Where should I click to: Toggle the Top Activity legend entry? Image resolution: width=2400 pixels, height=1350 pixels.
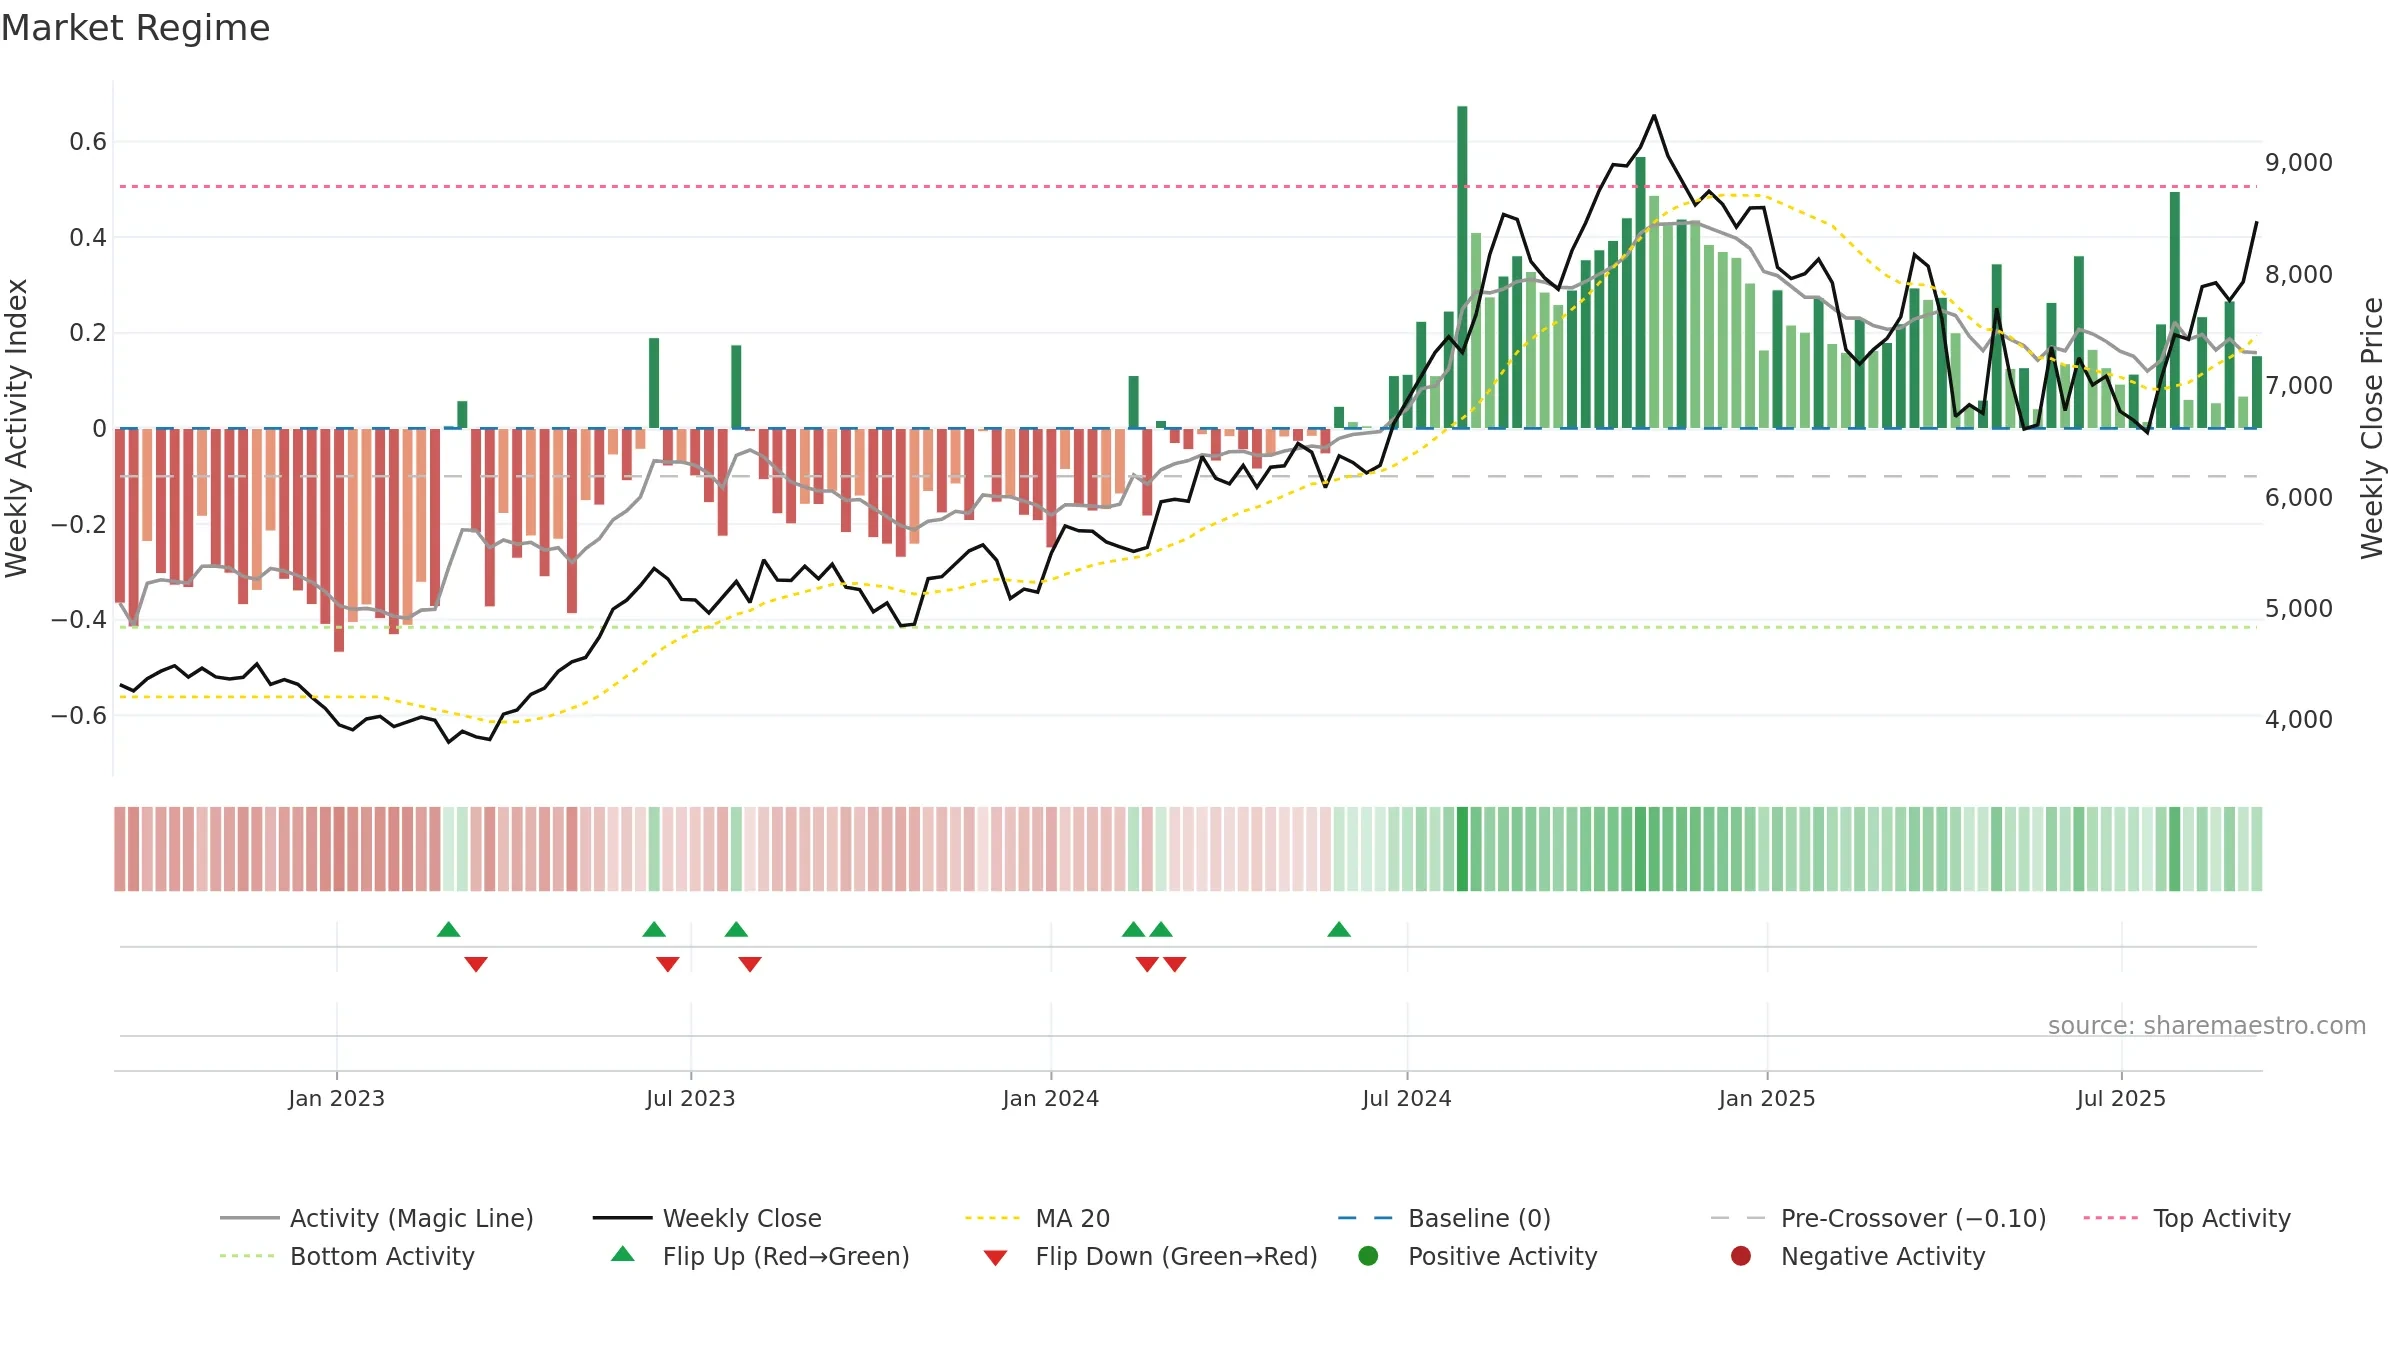click(2187, 1218)
